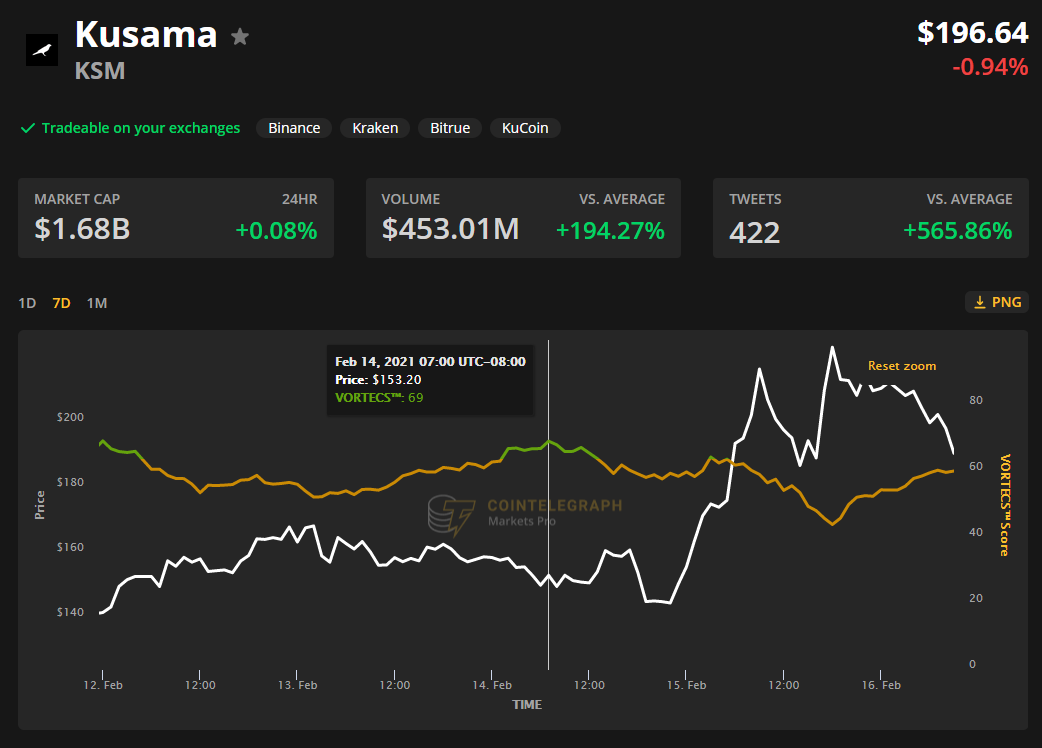
Task: Open the Kraken exchange tag
Action: pos(375,128)
